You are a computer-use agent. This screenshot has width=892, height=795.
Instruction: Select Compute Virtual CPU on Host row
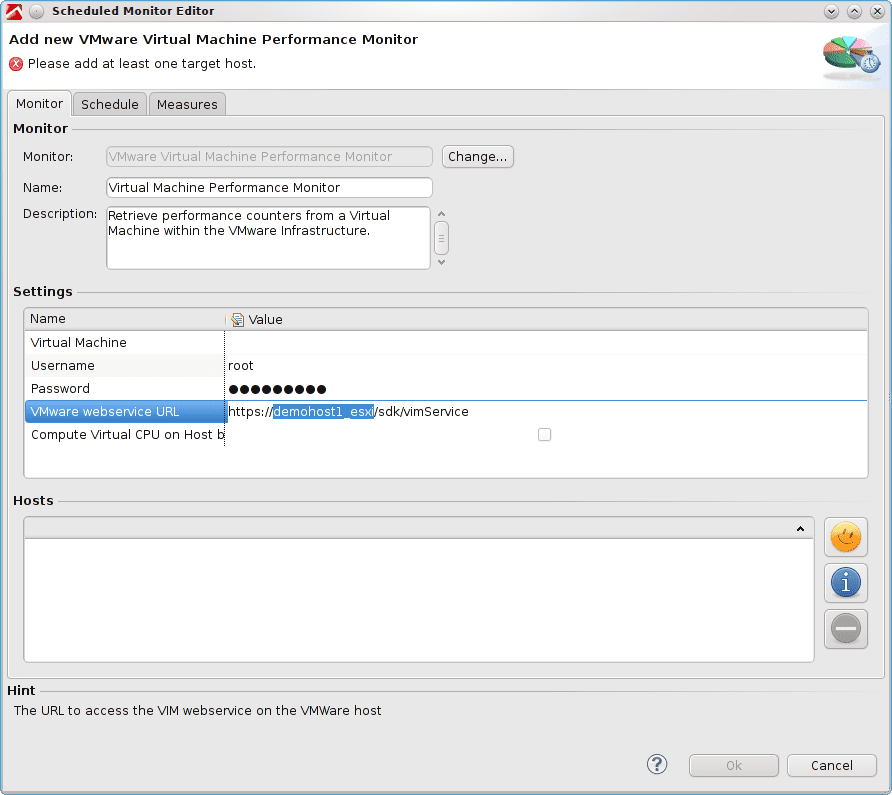pyautogui.click(x=446, y=435)
